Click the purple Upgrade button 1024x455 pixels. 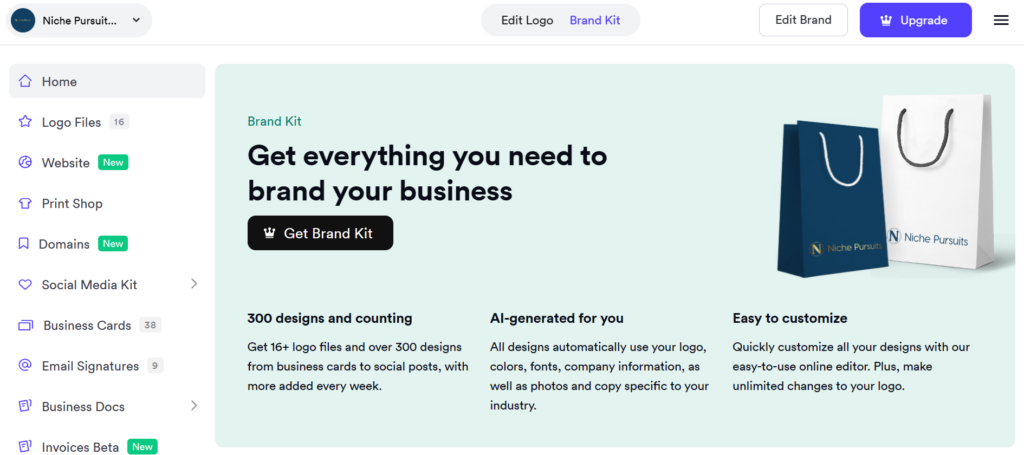916,20
